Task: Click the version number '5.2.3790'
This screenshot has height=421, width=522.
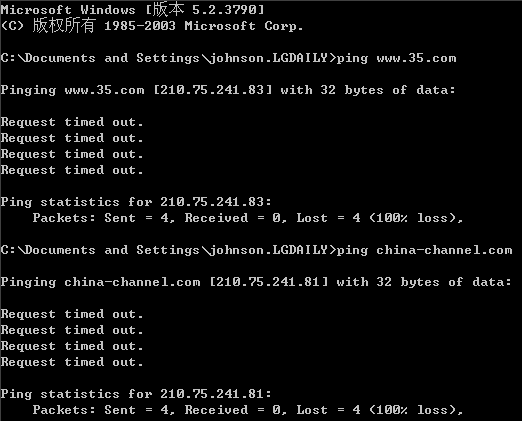Action: (224, 10)
